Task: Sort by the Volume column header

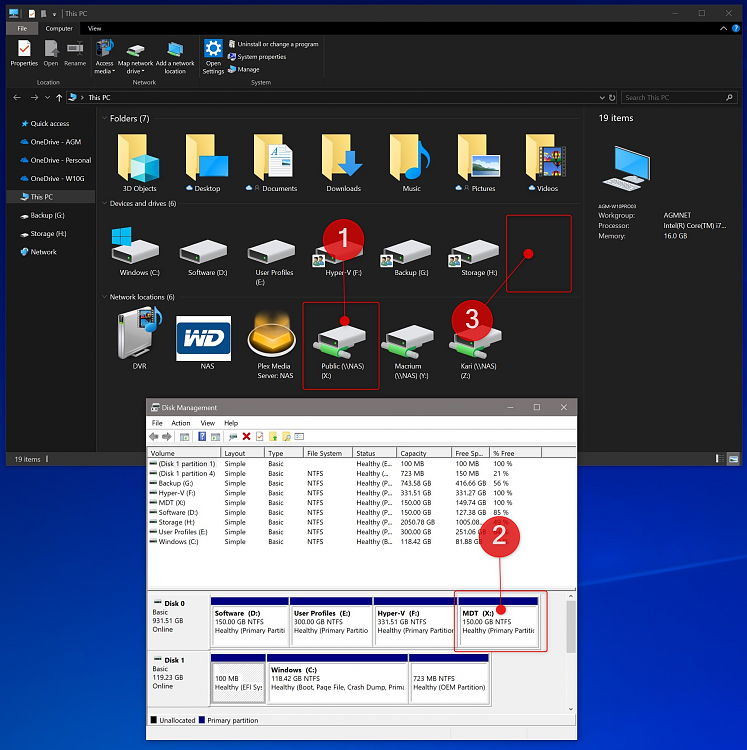Action: 184,453
